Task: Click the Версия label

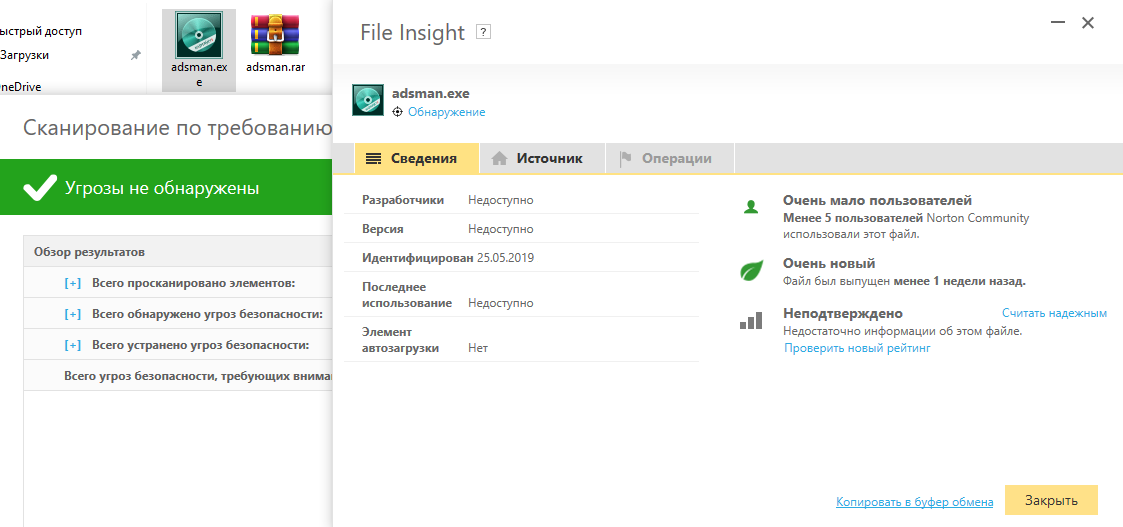Action: [x=383, y=229]
